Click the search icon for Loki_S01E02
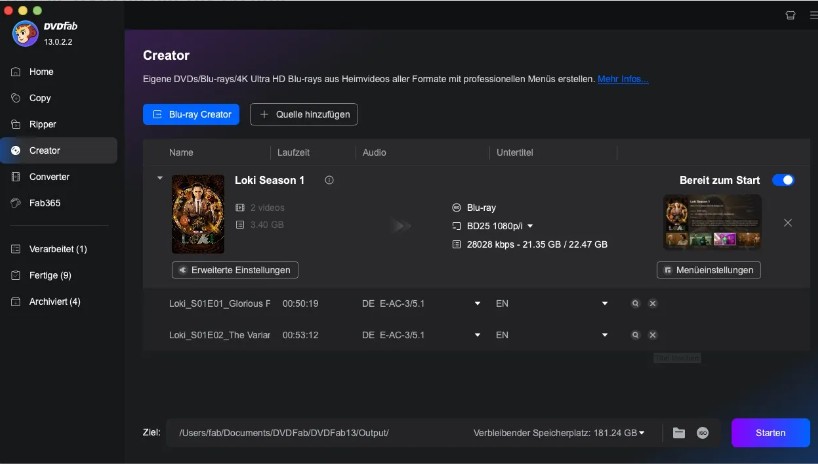This screenshot has height=464, width=818. [635, 335]
